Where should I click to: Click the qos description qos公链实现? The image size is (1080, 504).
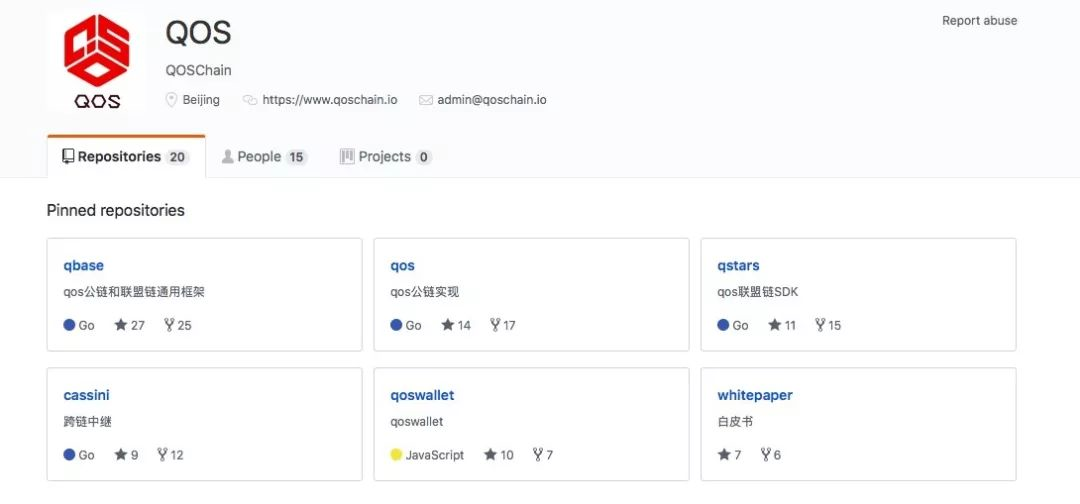point(424,292)
